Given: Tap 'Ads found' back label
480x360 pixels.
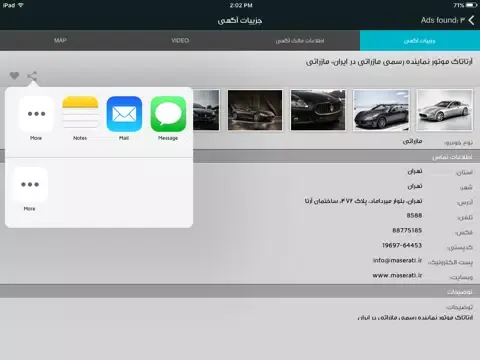Looking at the screenshot, I should pyautogui.click(x=443, y=20).
